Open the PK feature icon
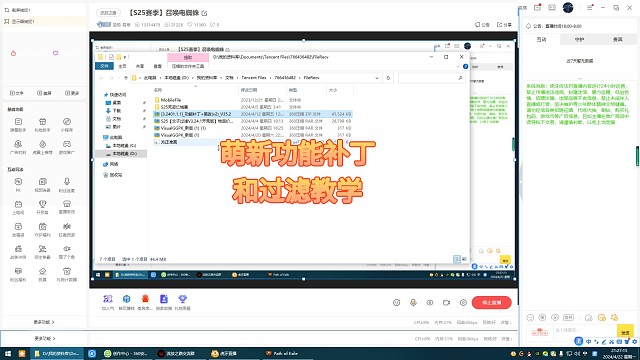The width and height of the screenshot is (640, 360). [18, 182]
